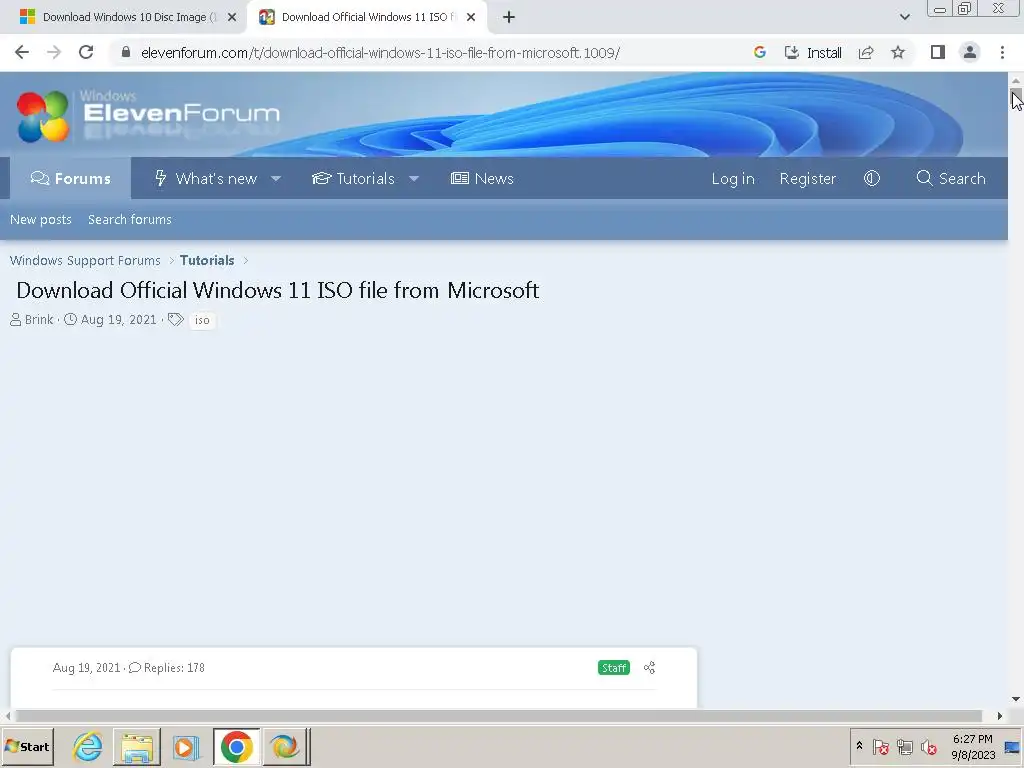Show tab search dropdown arrow
Viewport: 1024px width, 768px height.
tap(904, 17)
